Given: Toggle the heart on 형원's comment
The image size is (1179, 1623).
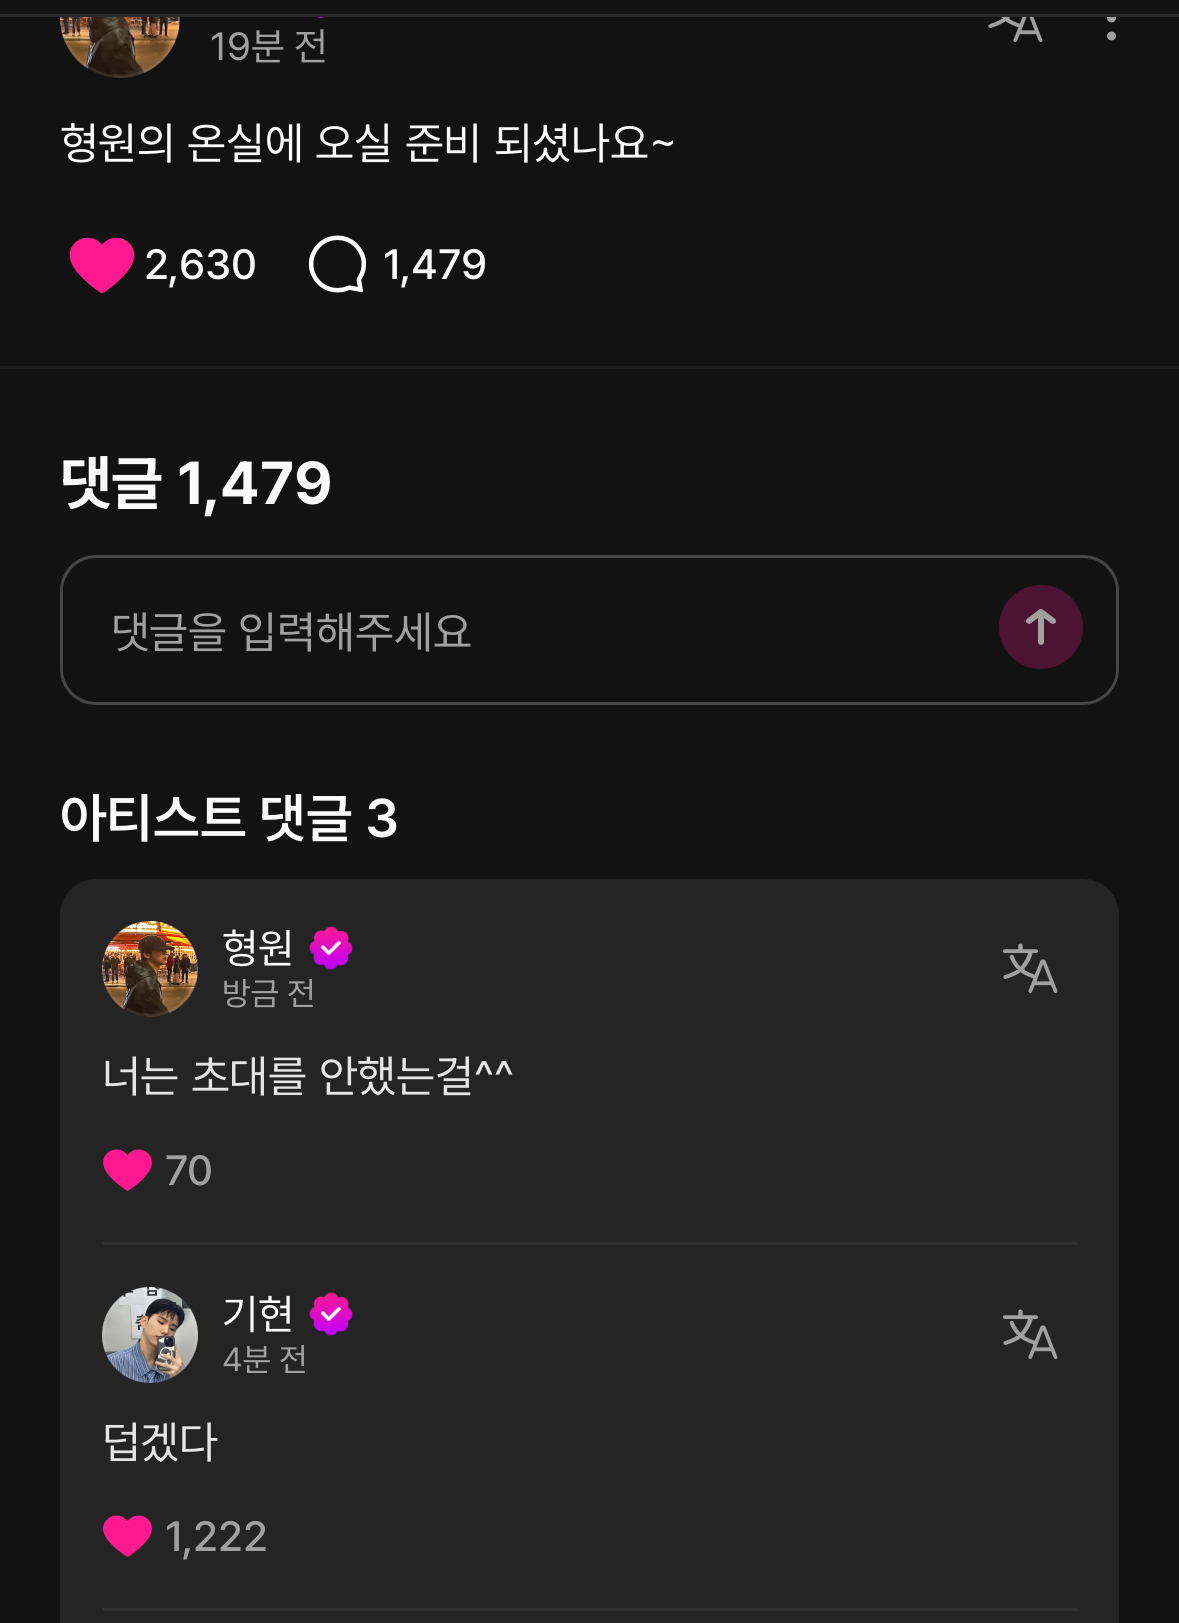Looking at the screenshot, I should pyautogui.click(x=128, y=1169).
